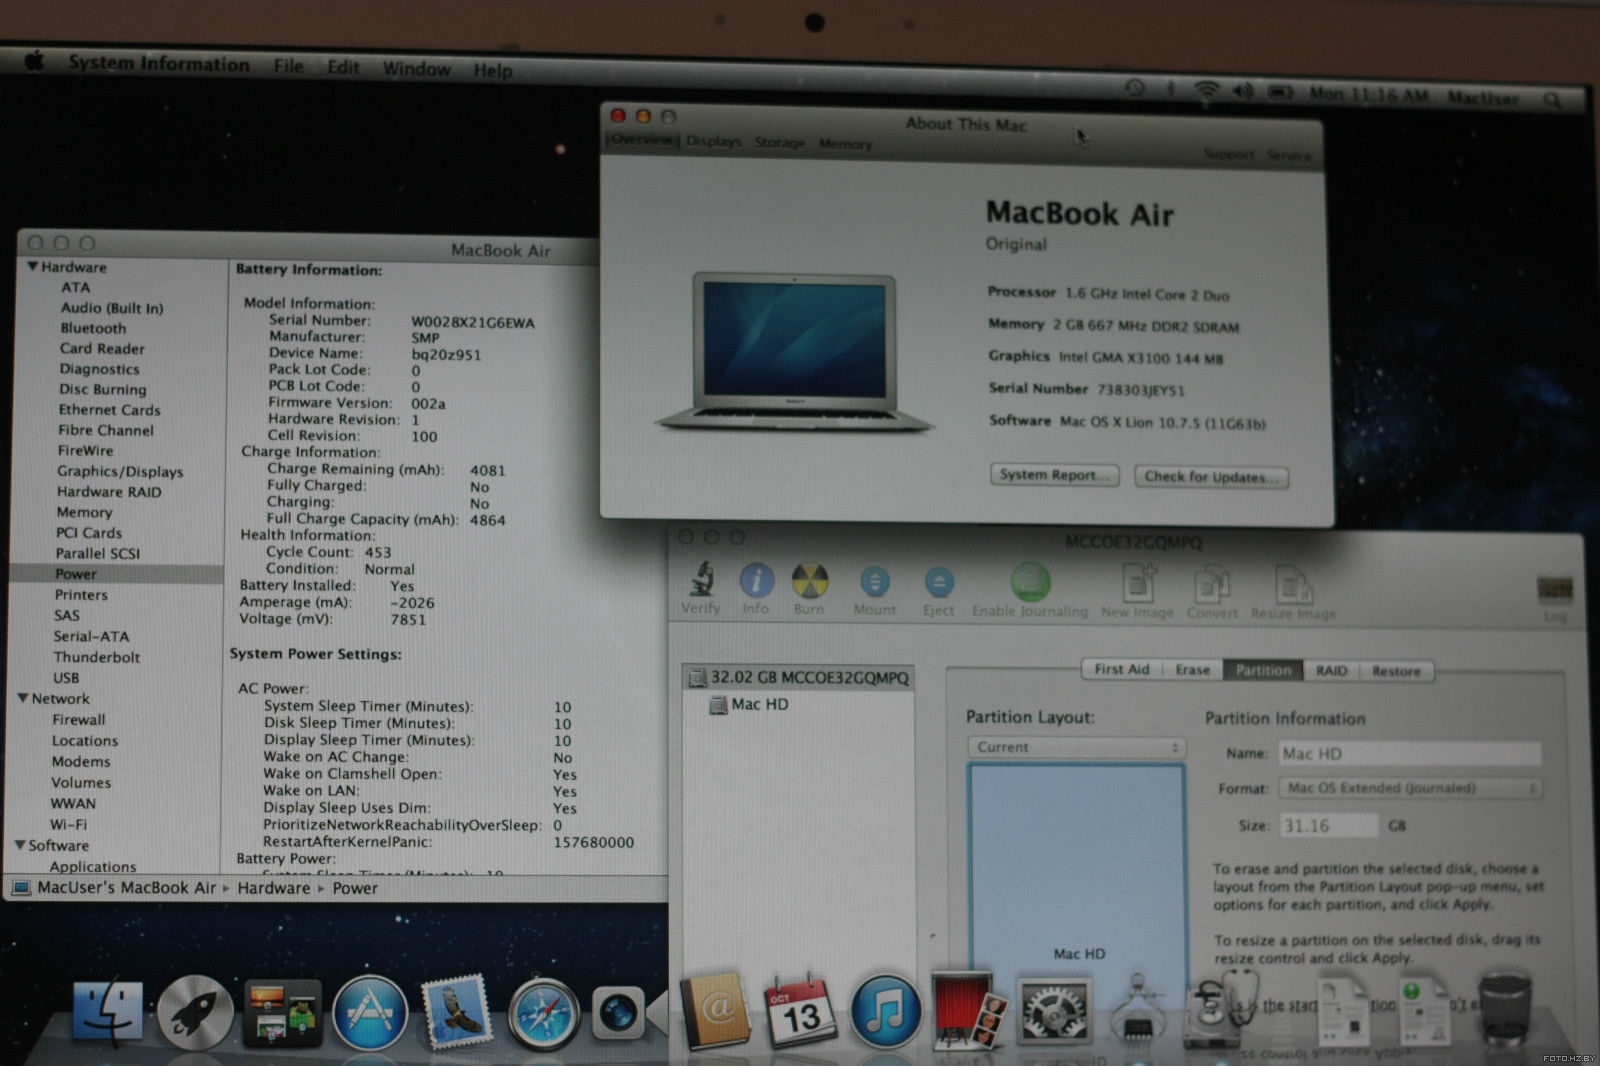1600x1066 pixels.
Task: Launch Safari compass icon in Dock
Action: [543, 1014]
